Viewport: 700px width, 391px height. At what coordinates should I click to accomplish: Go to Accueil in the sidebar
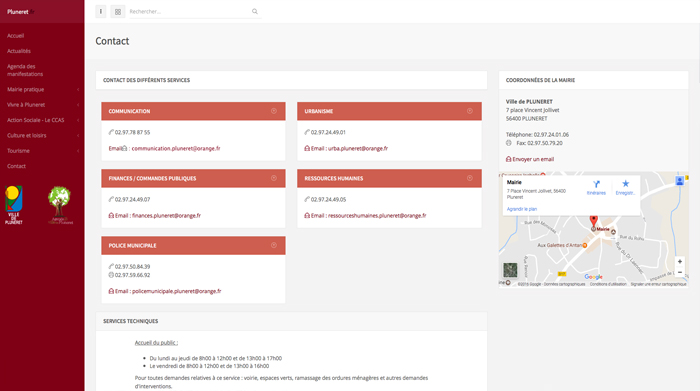tap(16, 36)
